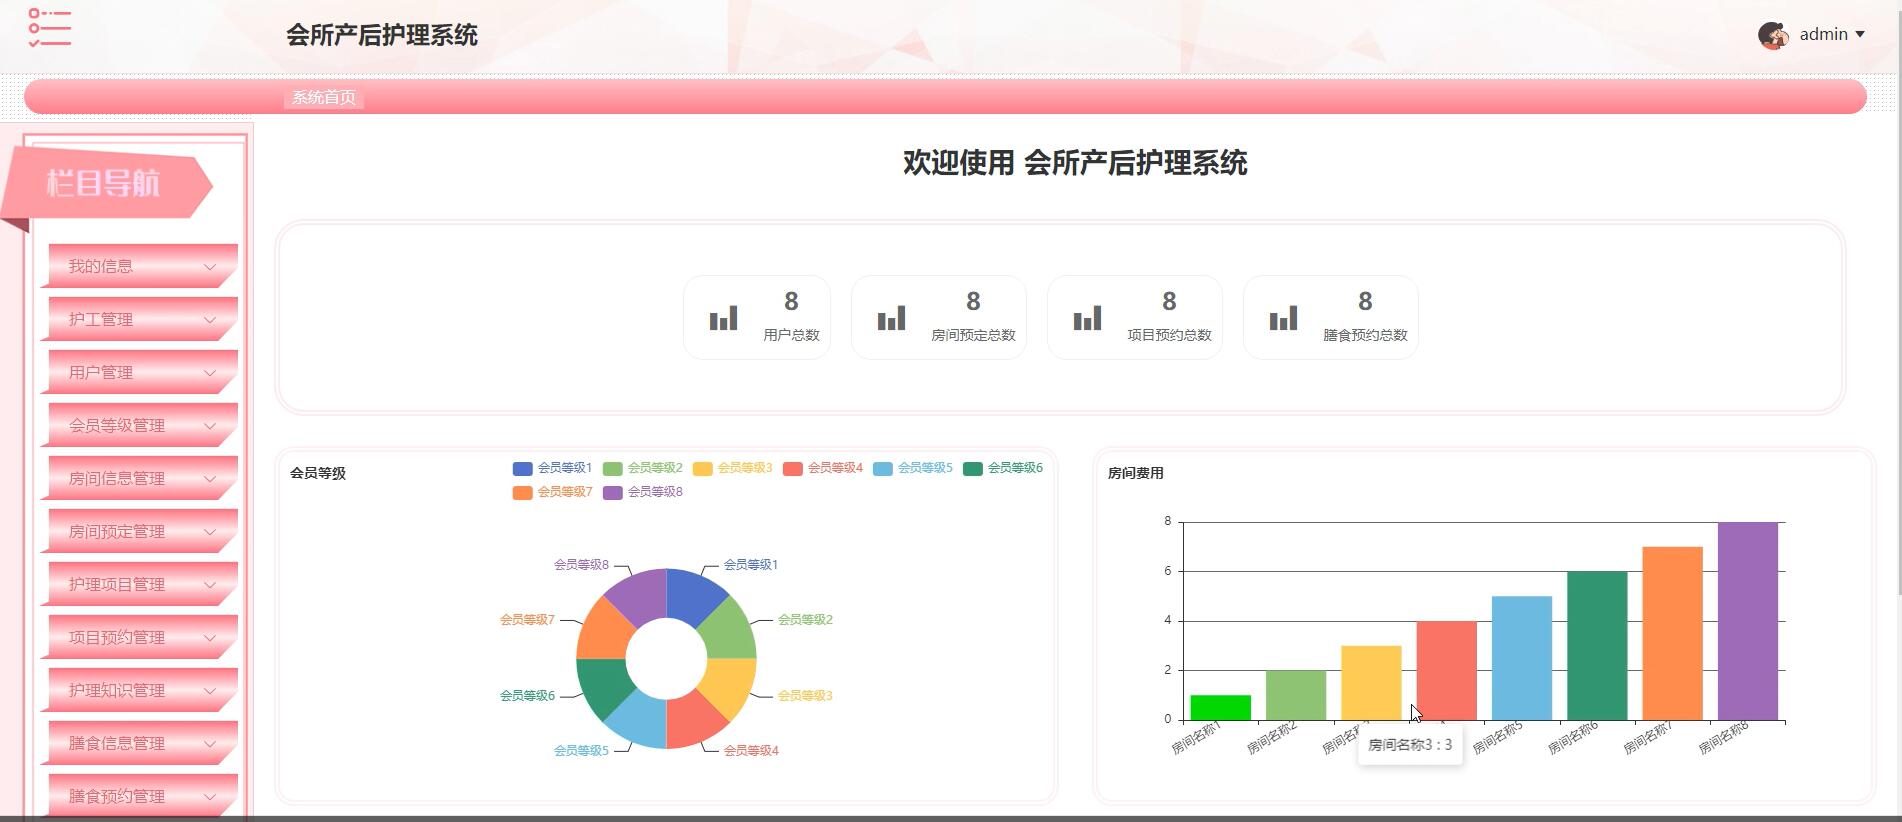The width and height of the screenshot is (1902, 822).
Task: Click the menu list icon in header
Action: (49, 28)
